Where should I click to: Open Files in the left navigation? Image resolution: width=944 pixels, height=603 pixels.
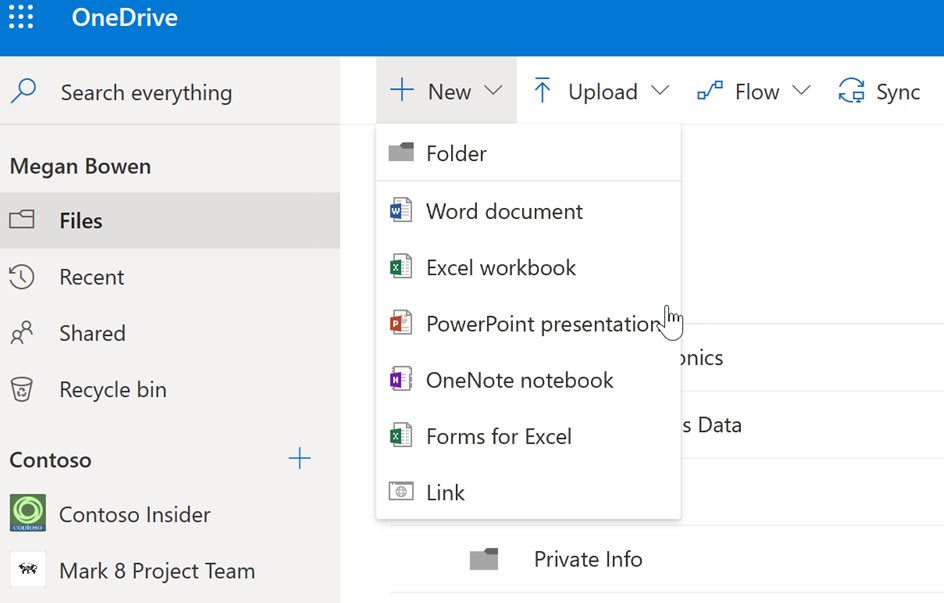pos(170,220)
